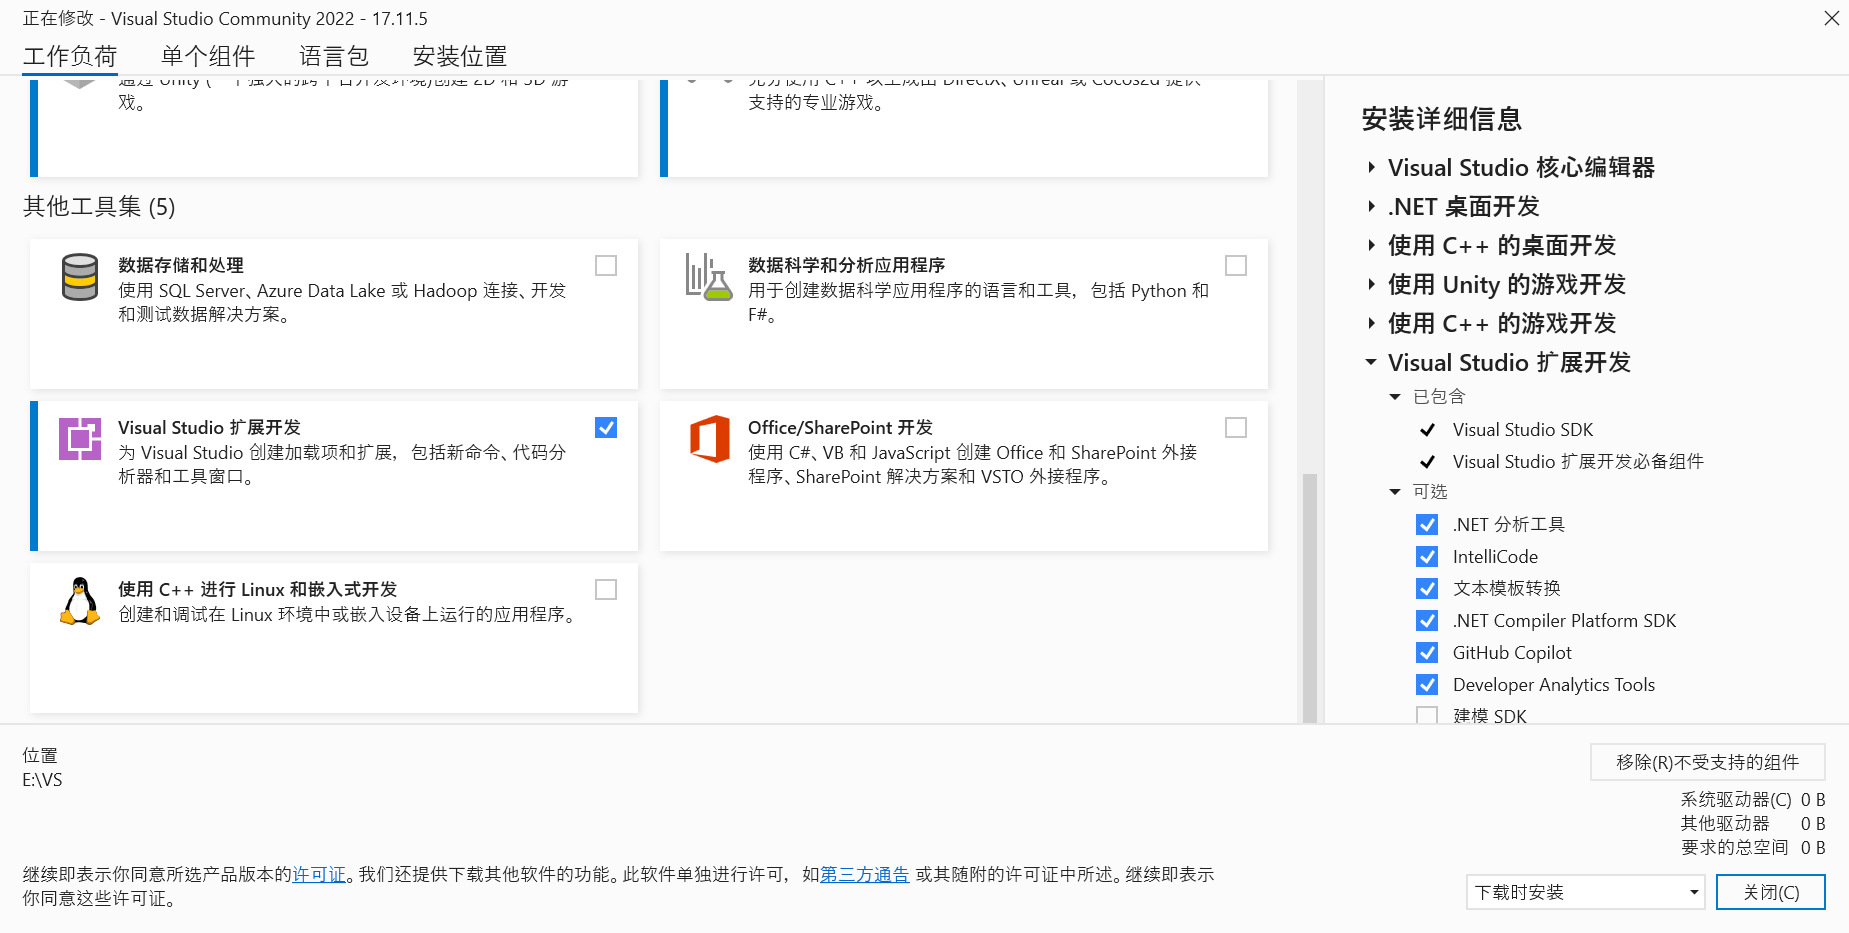Uncheck the Visual Studio 扩展开发 workload checkbox
This screenshot has width=1849, height=933.
pyautogui.click(x=606, y=427)
